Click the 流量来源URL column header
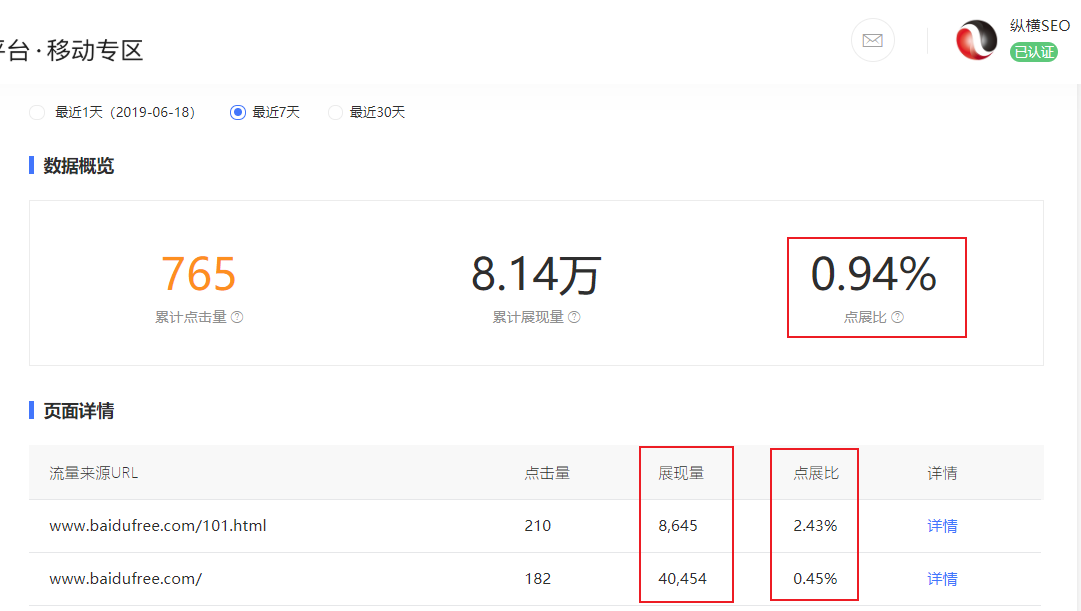 [x=94, y=473]
